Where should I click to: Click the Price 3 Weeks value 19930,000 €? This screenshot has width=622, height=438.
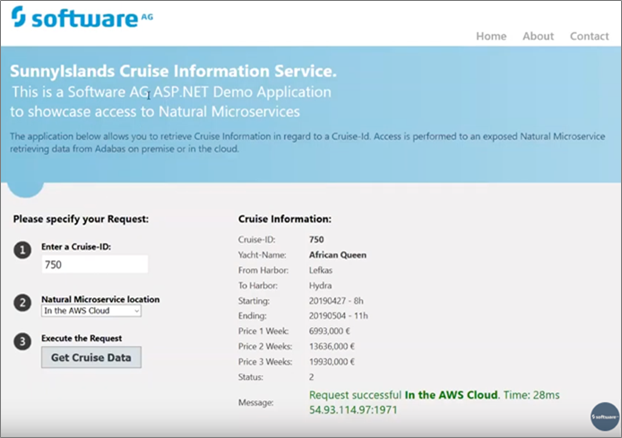click(332, 362)
